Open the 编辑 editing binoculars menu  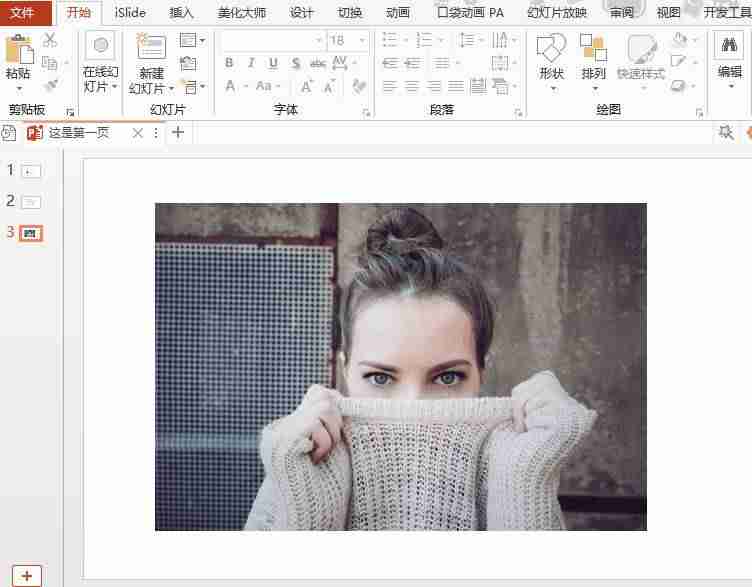tap(729, 60)
